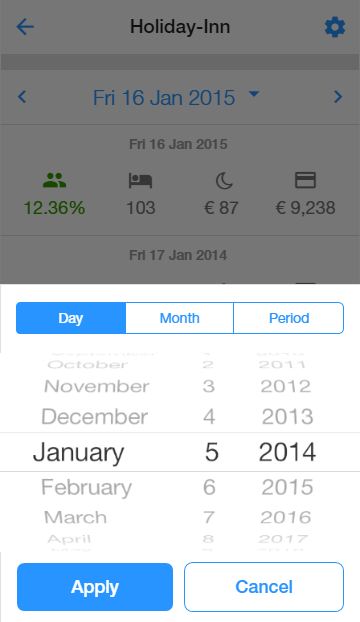Open settings with the gear icon
Image resolution: width=360 pixels, height=622 pixels.
tap(335, 27)
